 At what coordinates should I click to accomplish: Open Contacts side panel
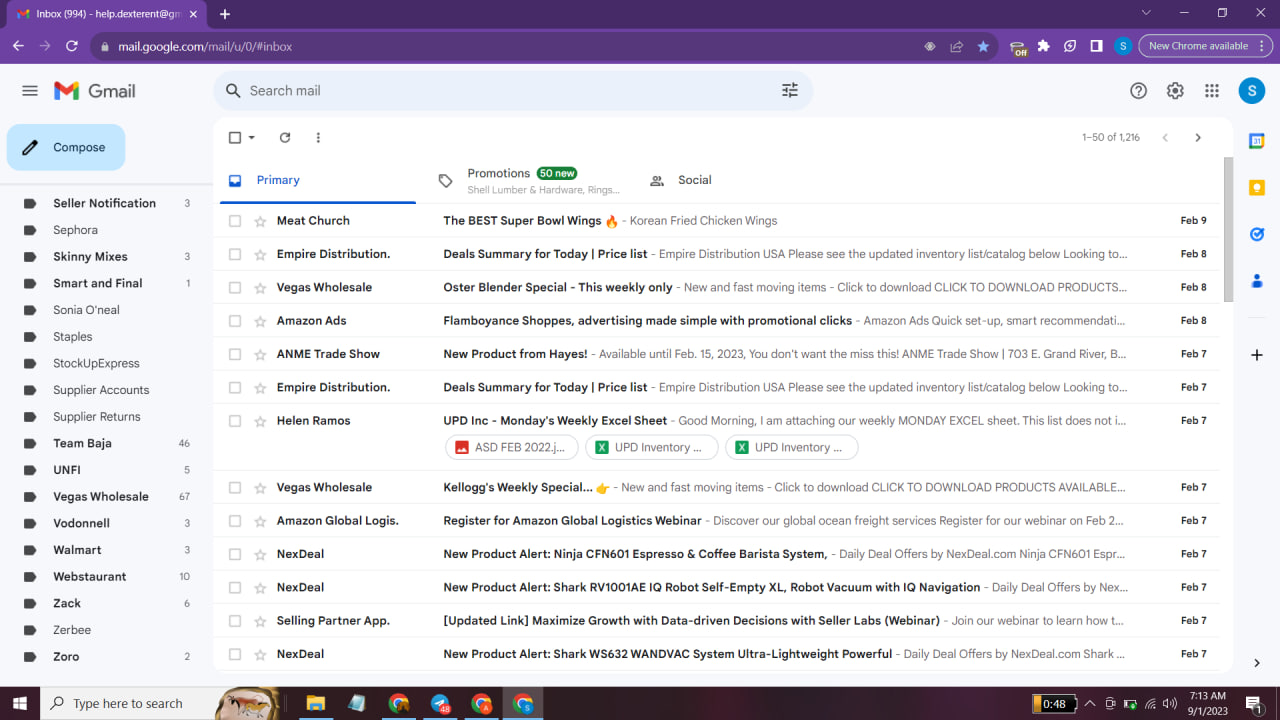point(1257,281)
